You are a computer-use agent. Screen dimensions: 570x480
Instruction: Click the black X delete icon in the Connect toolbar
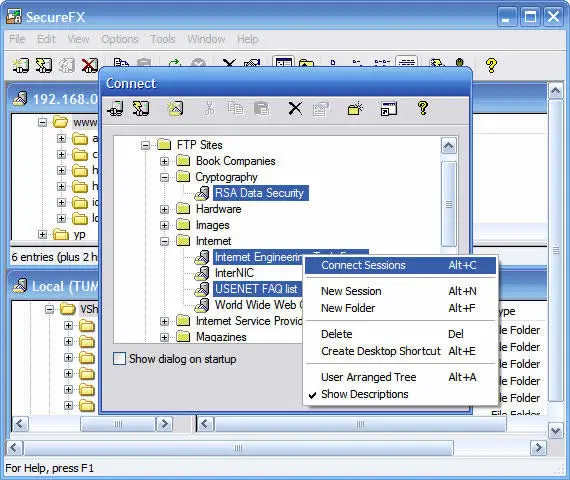tap(295, 108)
